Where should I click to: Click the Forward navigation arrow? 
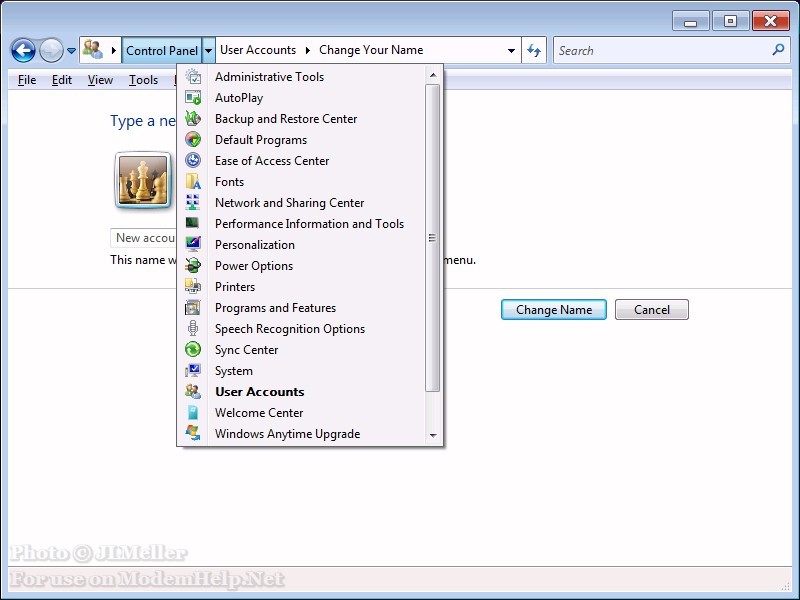[51, 51]
